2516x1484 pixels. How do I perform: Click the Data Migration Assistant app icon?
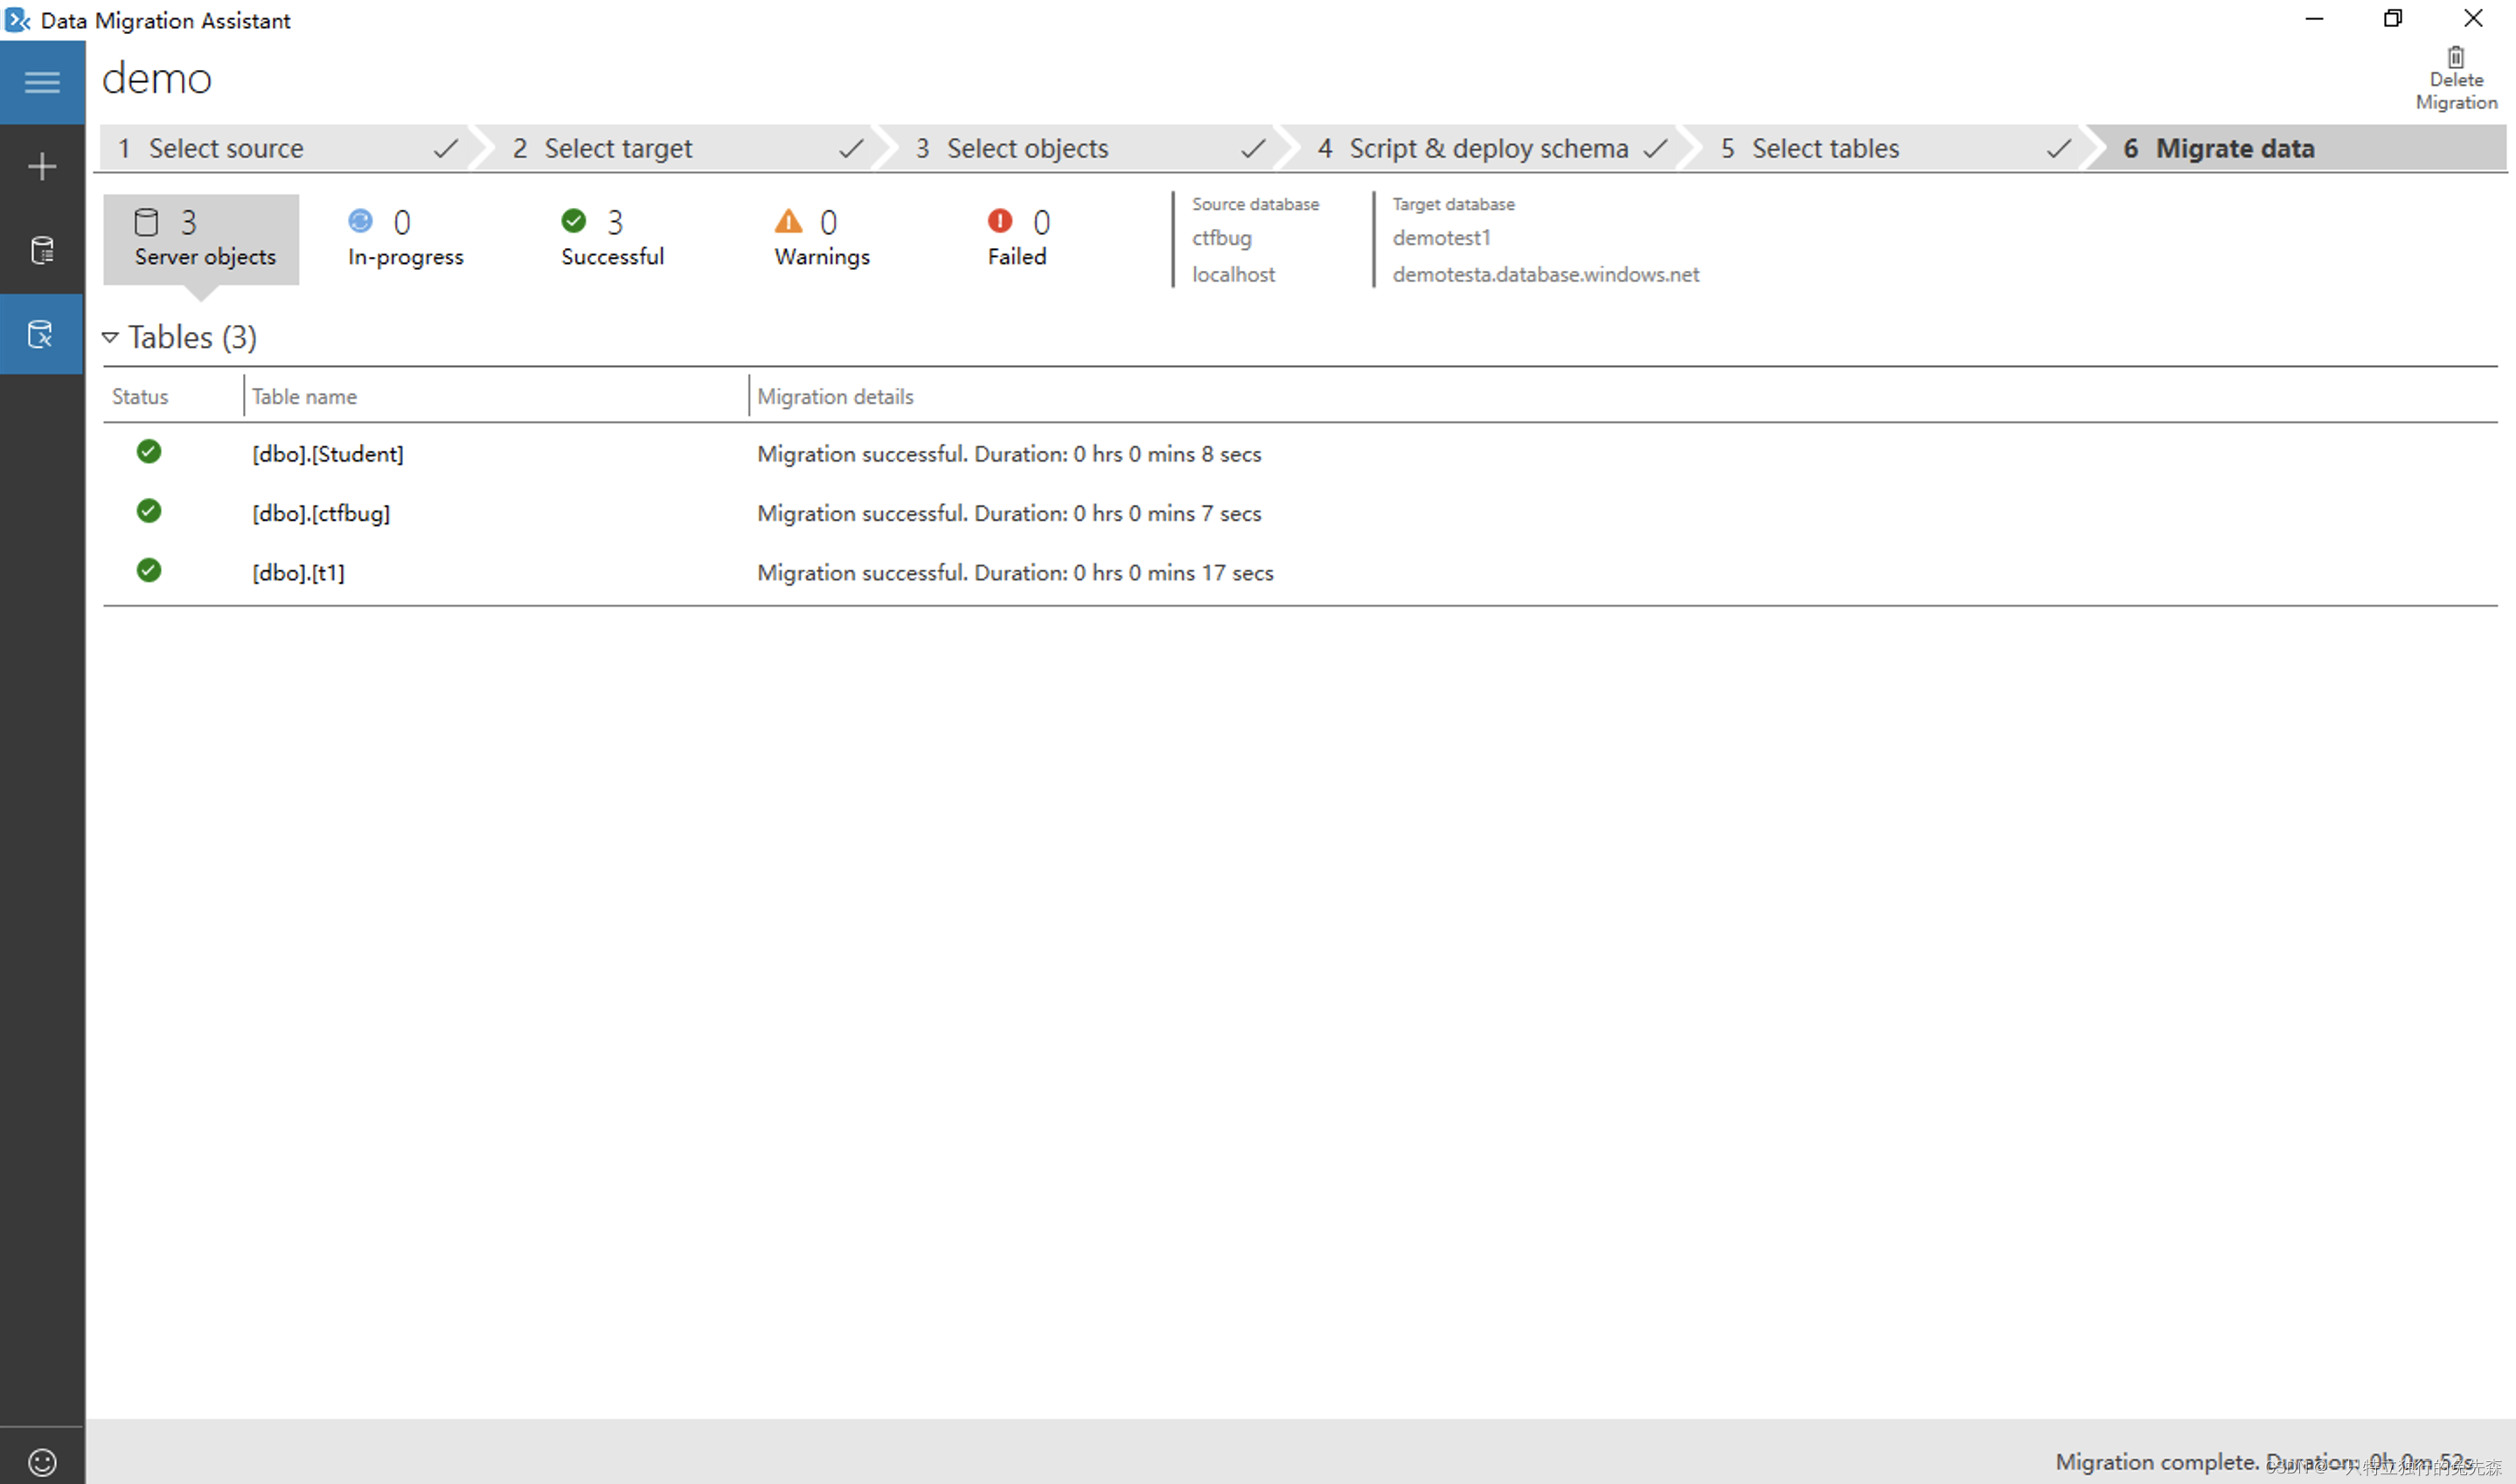click(x=17, y=20)
